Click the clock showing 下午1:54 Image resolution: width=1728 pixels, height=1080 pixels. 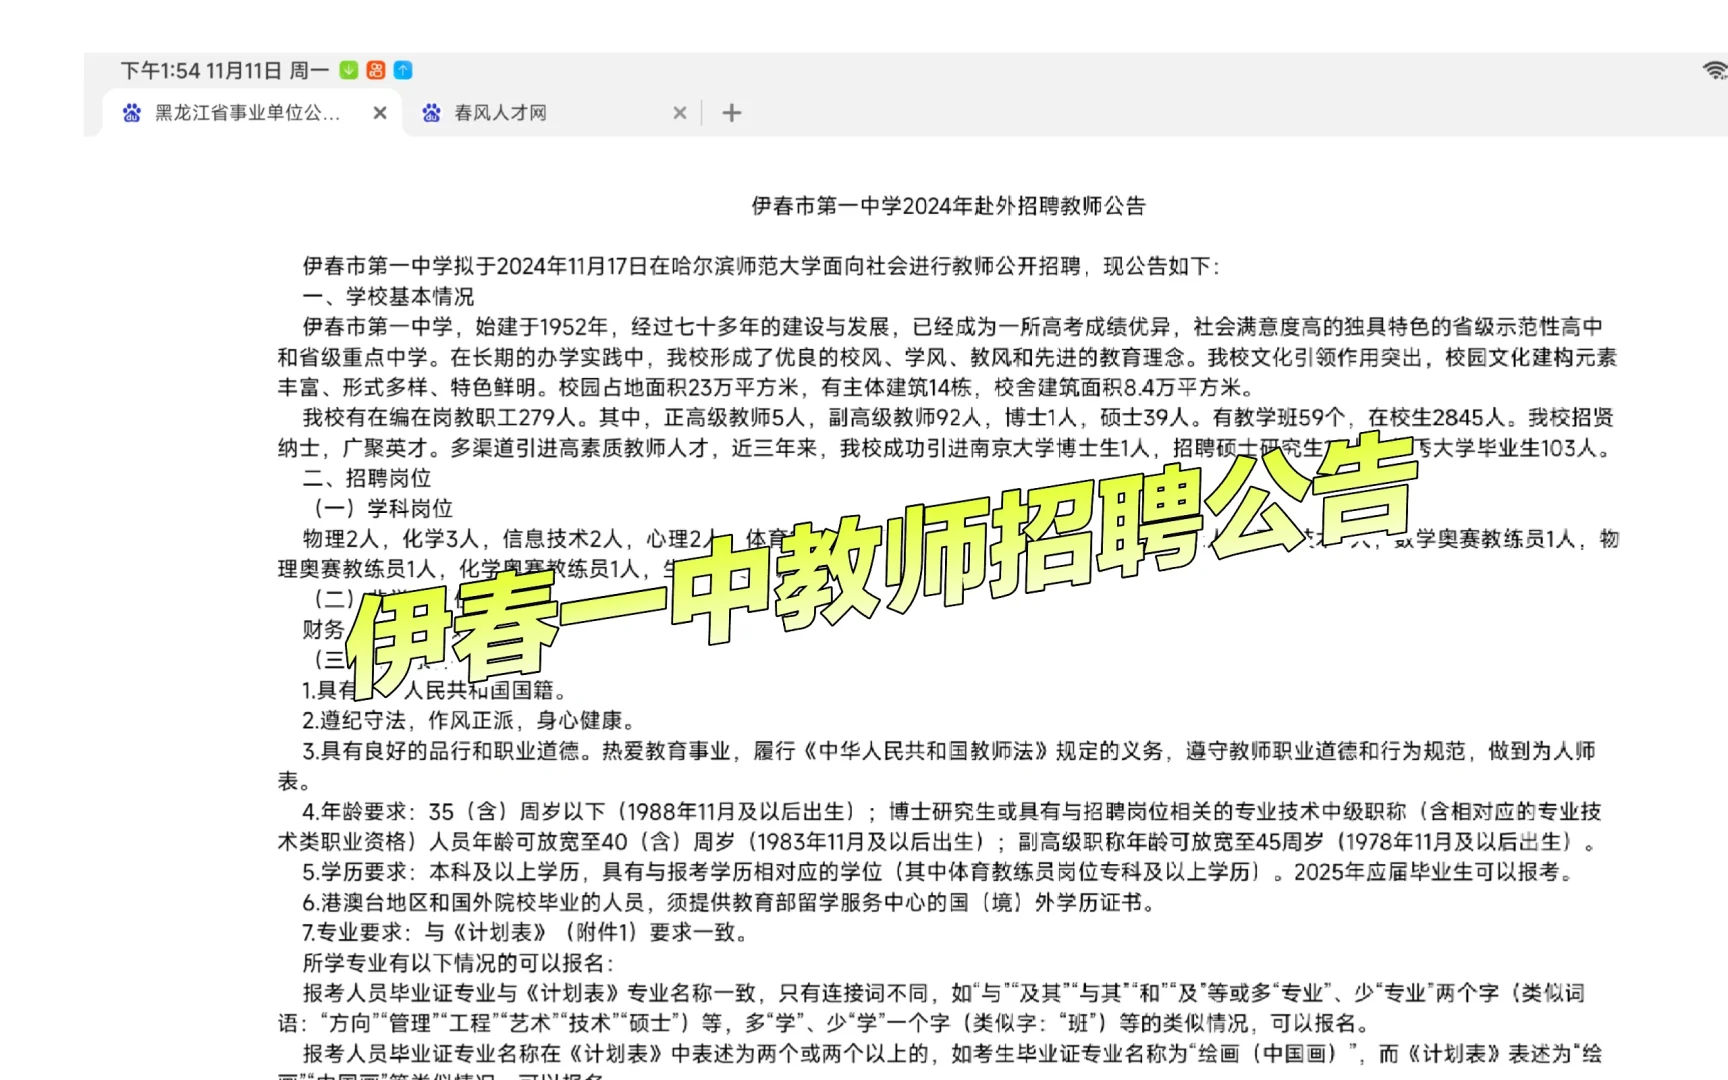point(160,70)
